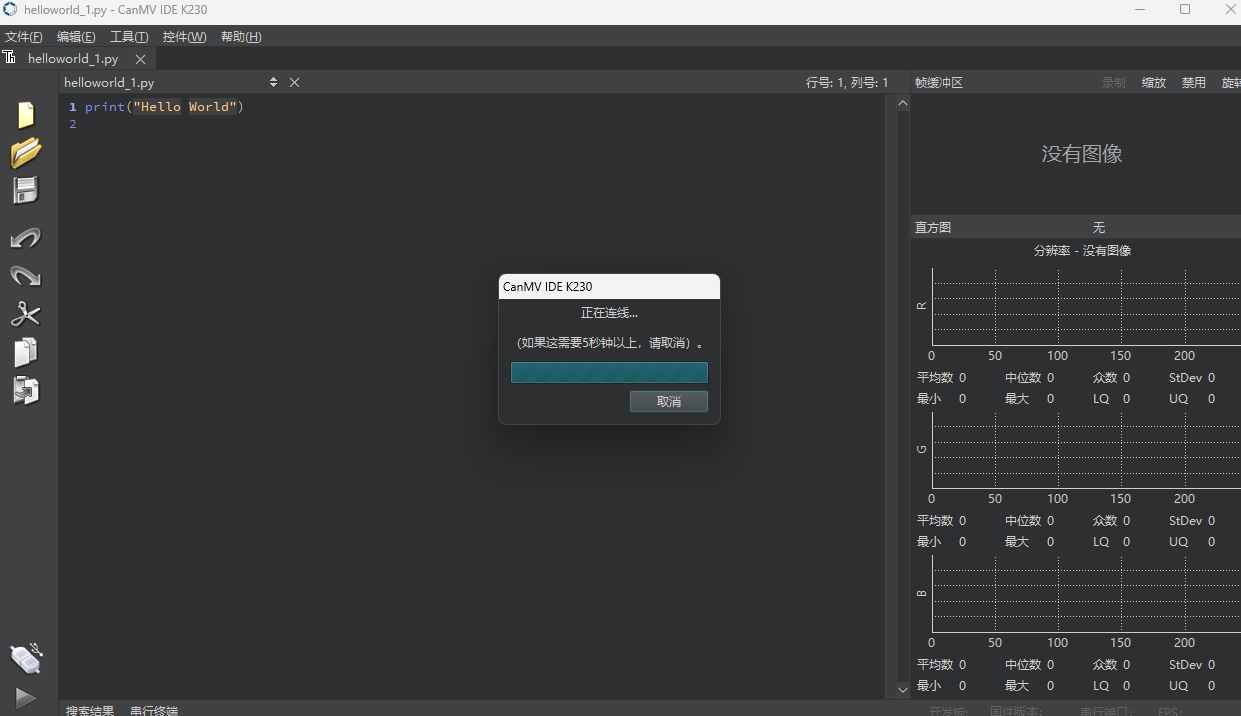This screenshot has height=716, width=1241.
Task: Click the Undo arrow icon
Action: (25, 238)
